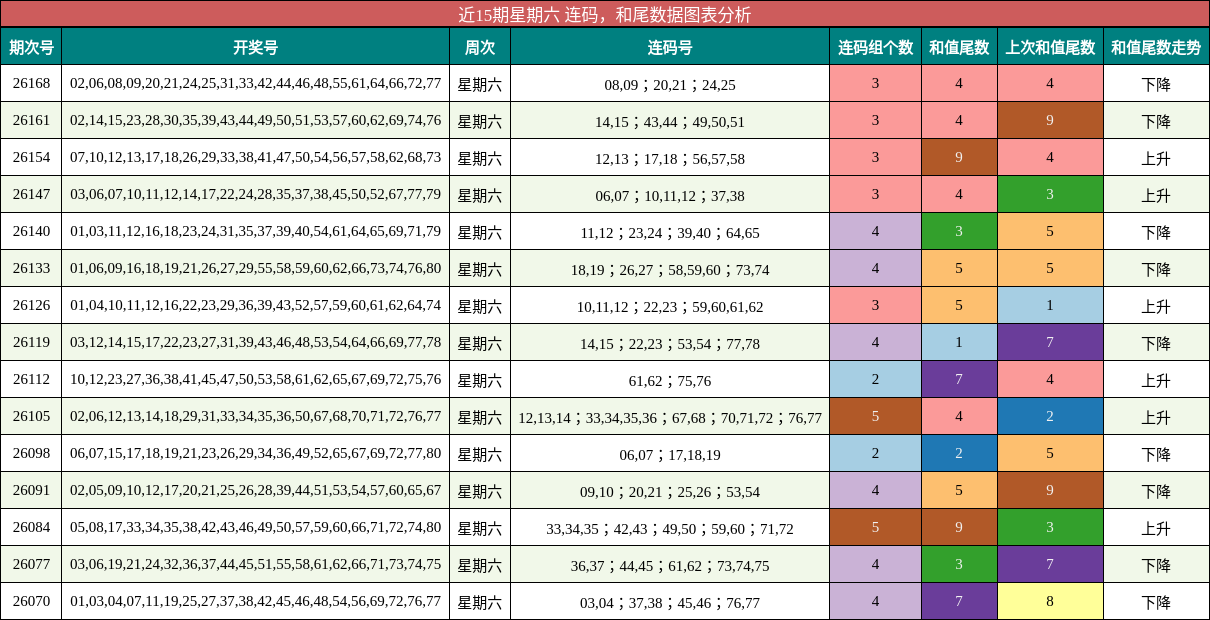
Task: Click 星期六 cell in row 26091
Action: point(480,491)
